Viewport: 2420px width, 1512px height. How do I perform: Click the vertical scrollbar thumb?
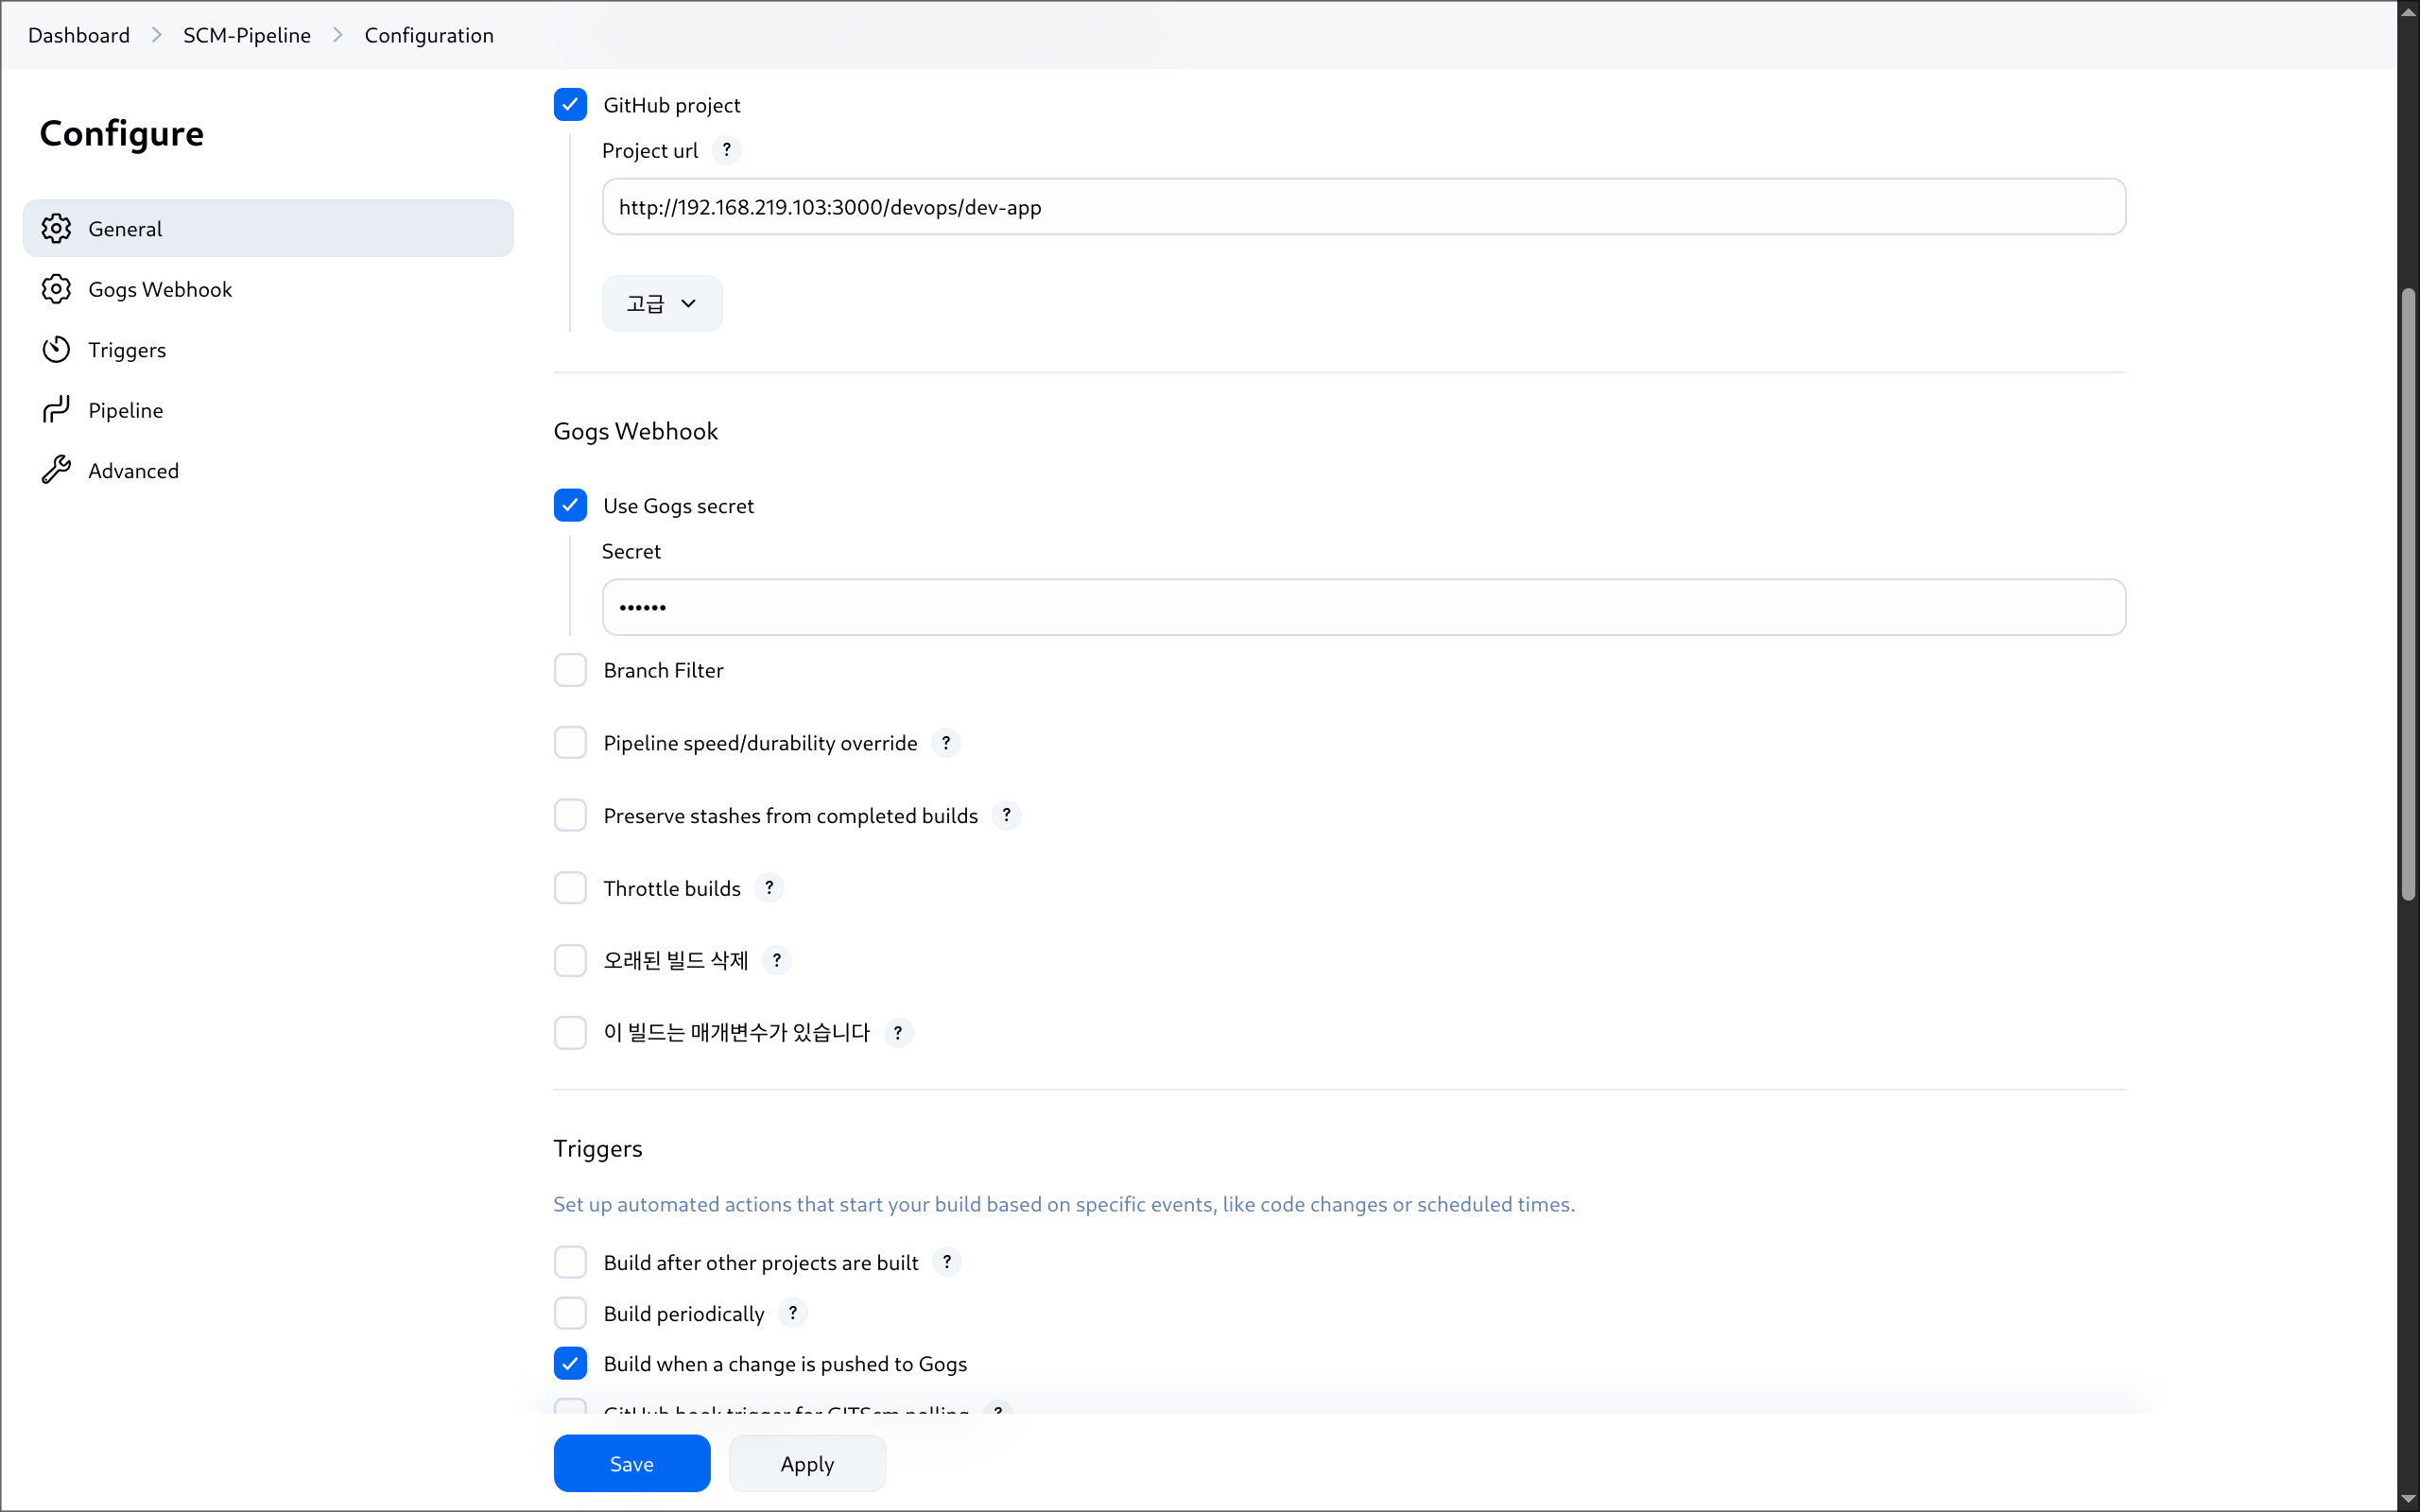point(2408,595)
